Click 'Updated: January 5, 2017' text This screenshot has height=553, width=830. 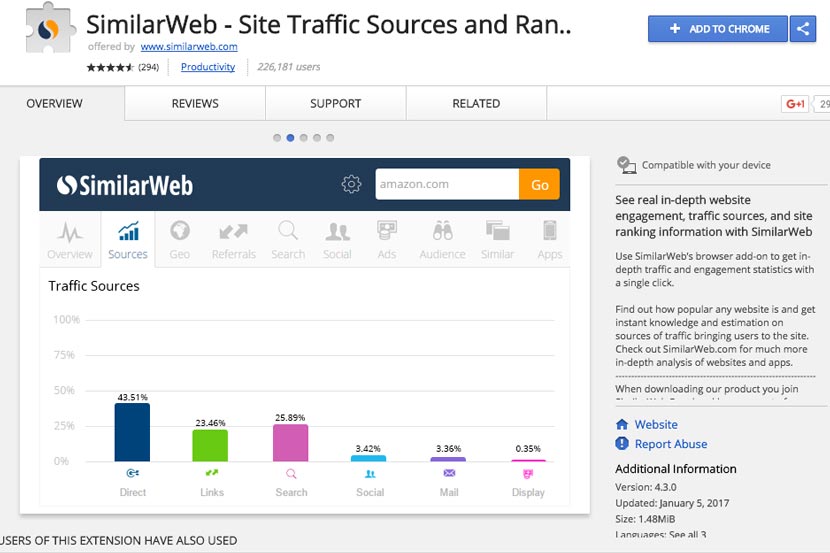672,503
